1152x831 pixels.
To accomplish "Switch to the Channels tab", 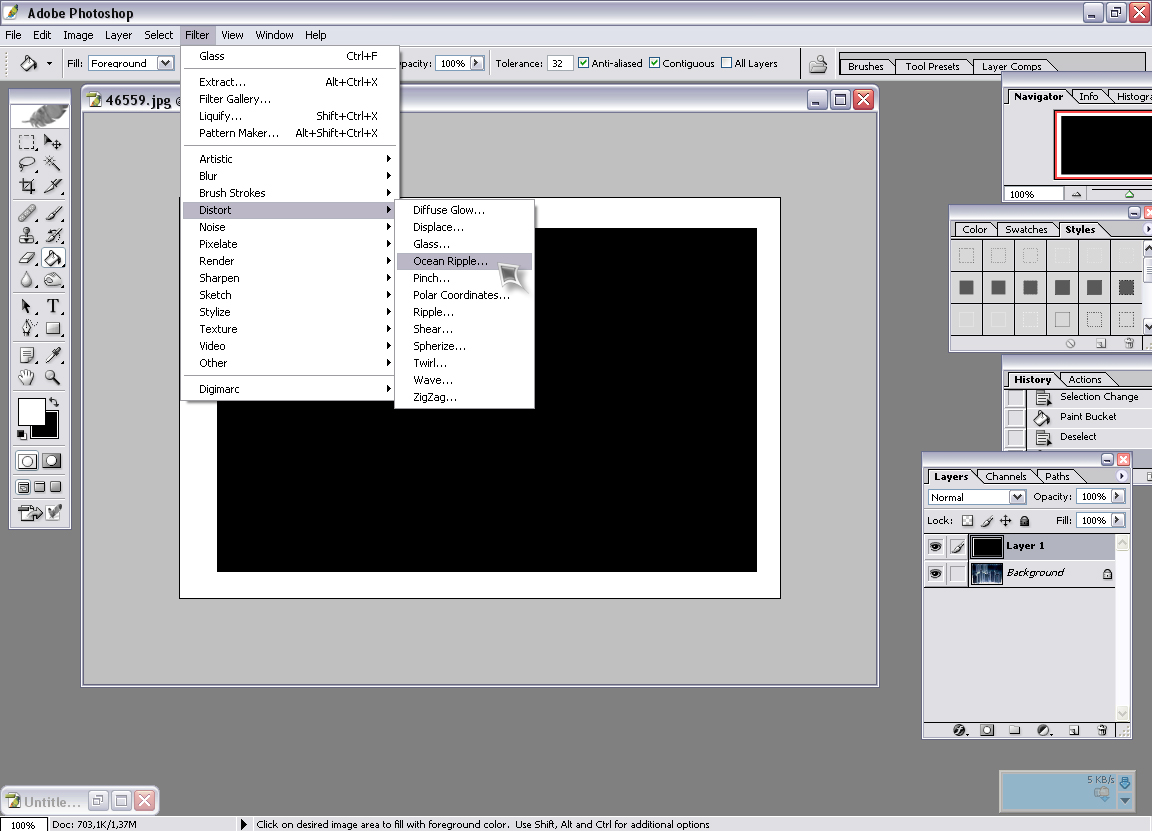I will click(x=1005, y=476).
